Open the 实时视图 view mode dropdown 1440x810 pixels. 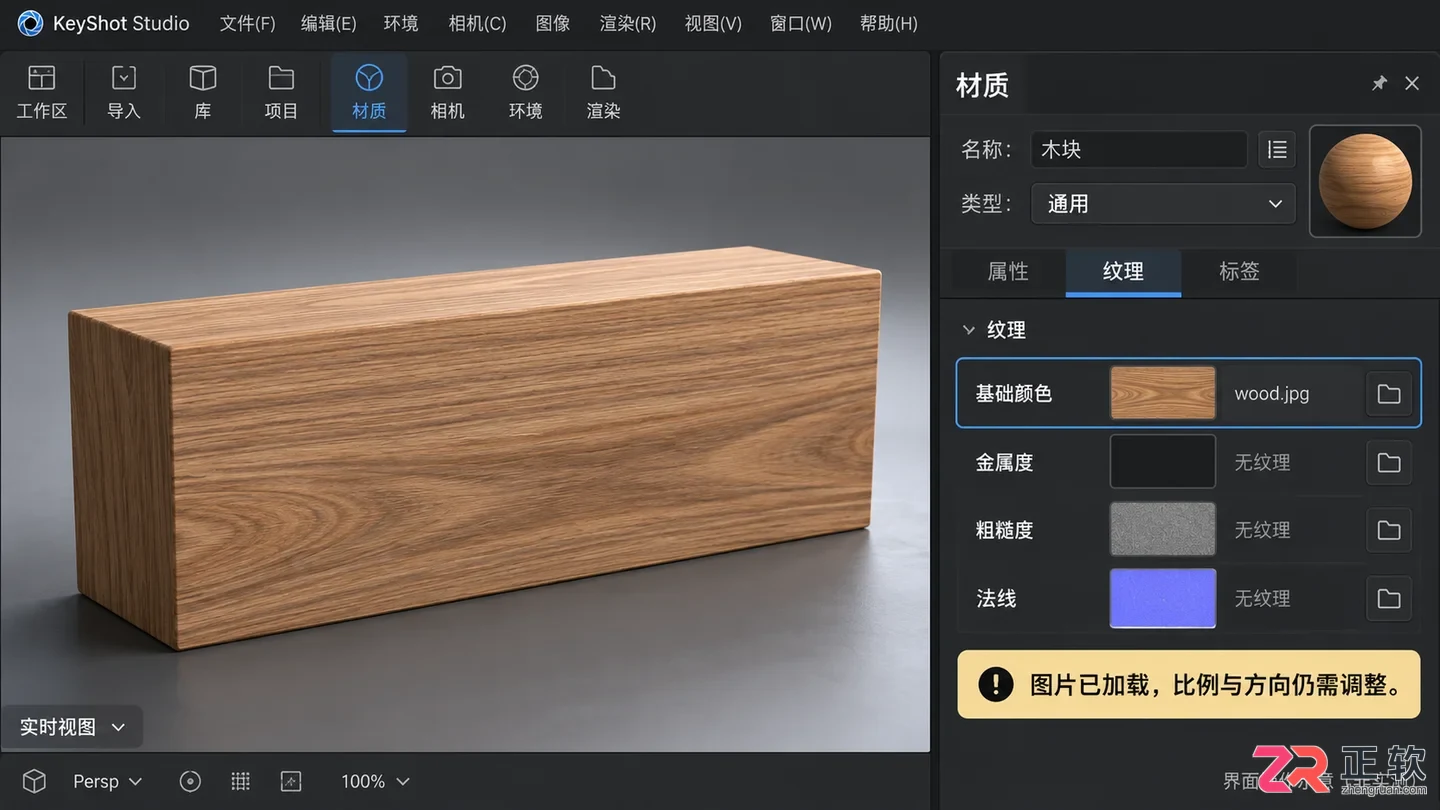pos(72,727)
